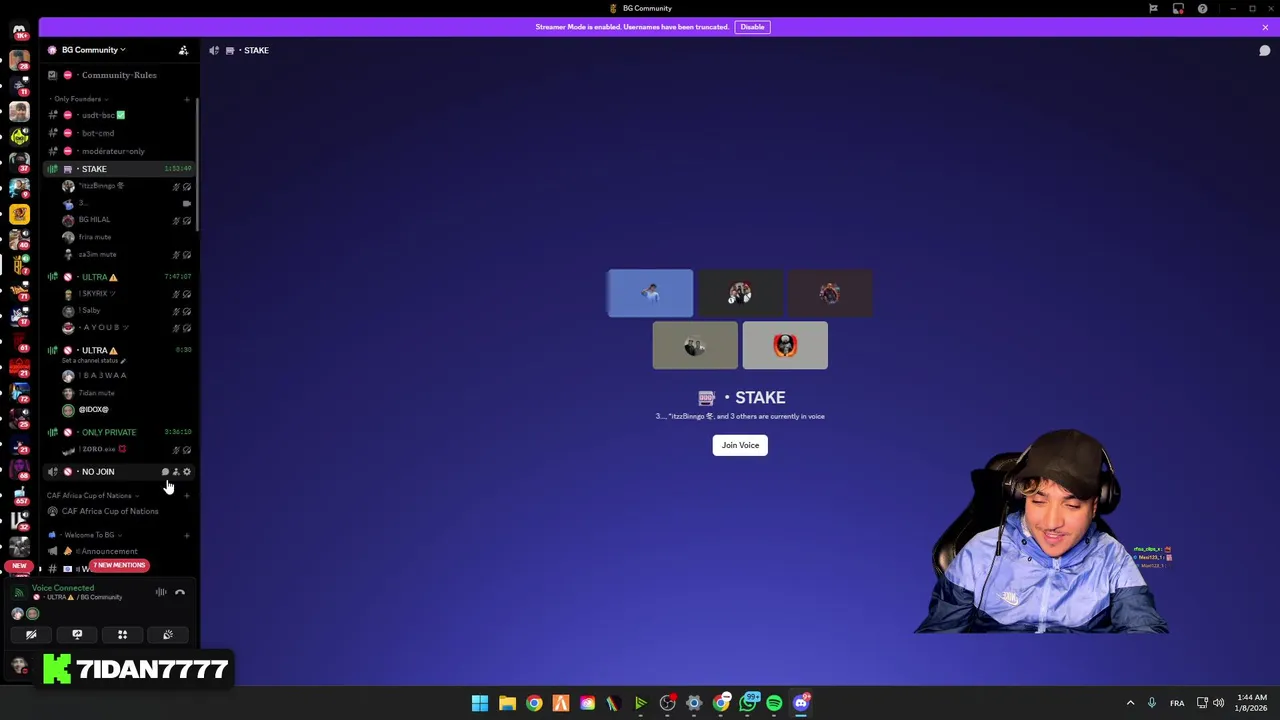Disable Streamer Mode via banner button
Screen dimensions: 1280x720
tap(752, 27)
